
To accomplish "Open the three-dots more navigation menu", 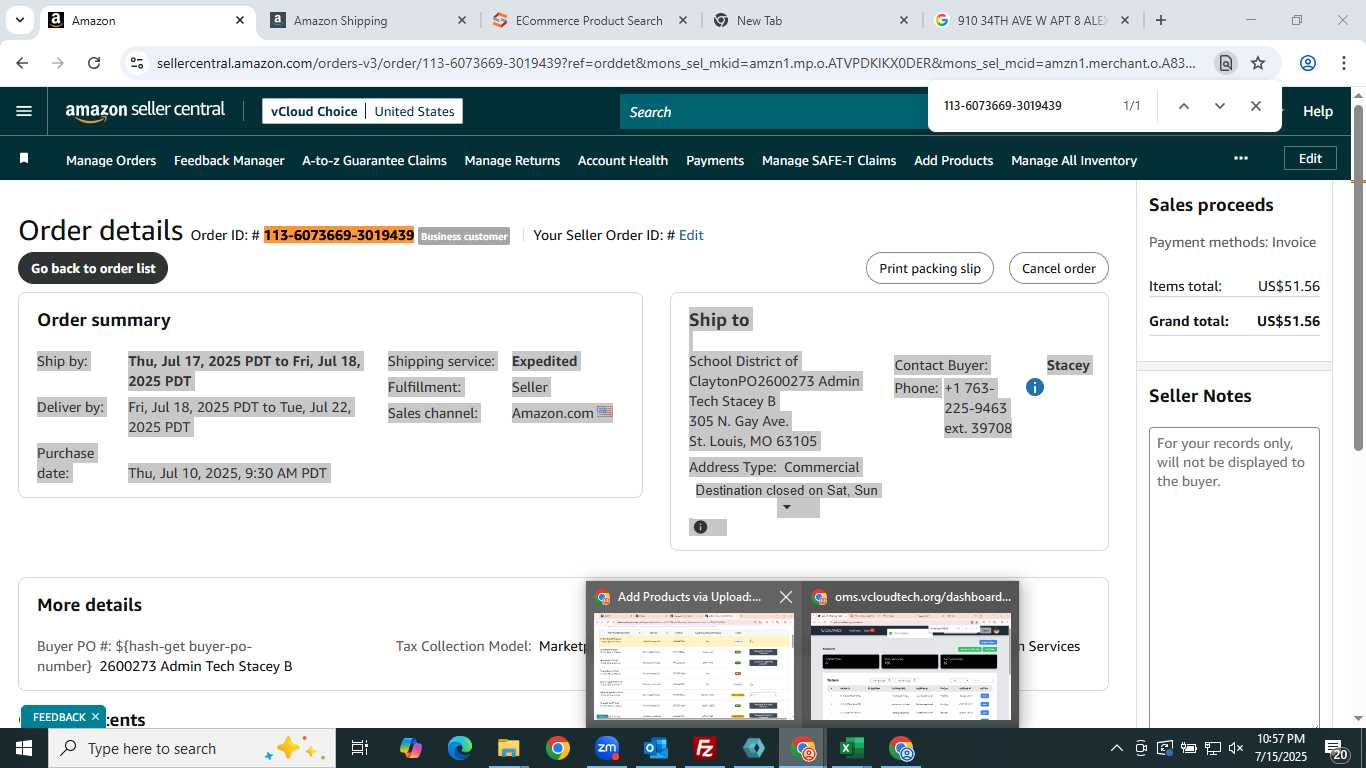I will 1241,158.
